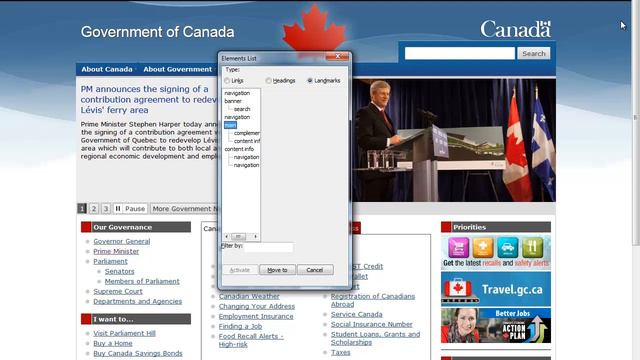Open the Parliament link
Screen dimensions: 640x360
point(110,261)
